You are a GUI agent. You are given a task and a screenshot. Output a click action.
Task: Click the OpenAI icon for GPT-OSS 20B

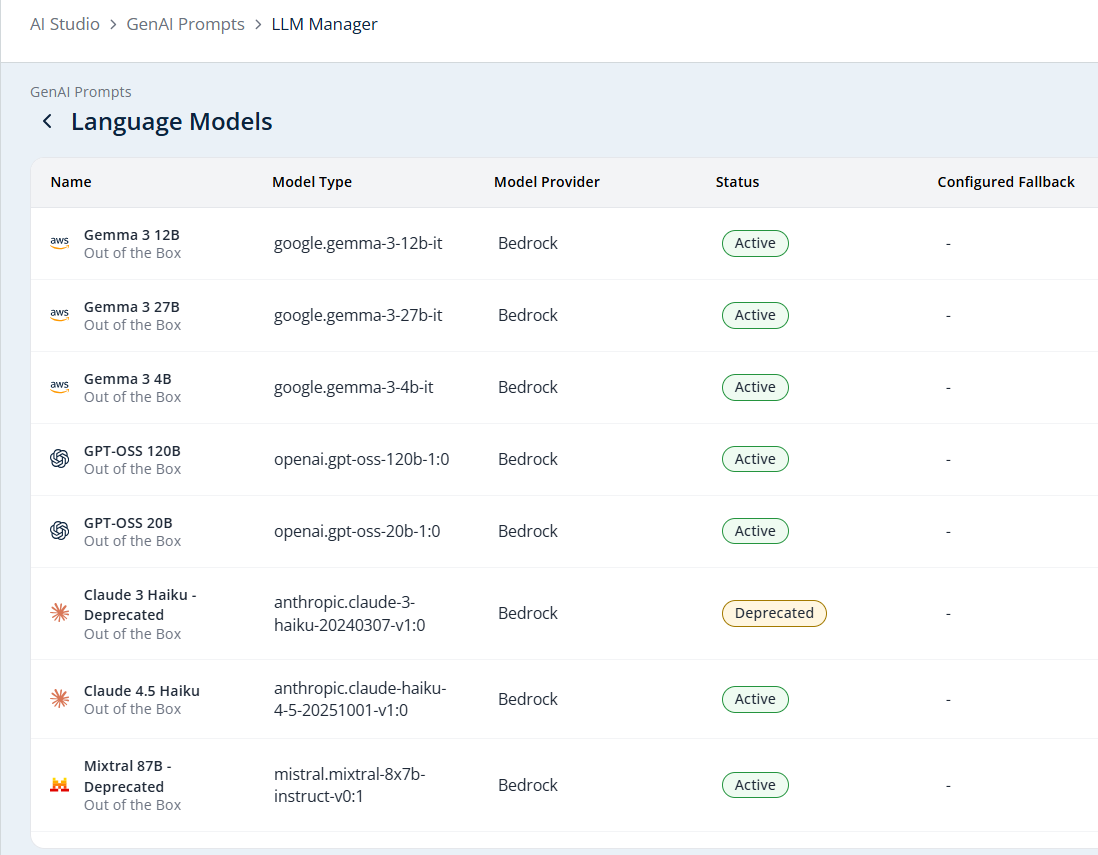click(60, 531)
